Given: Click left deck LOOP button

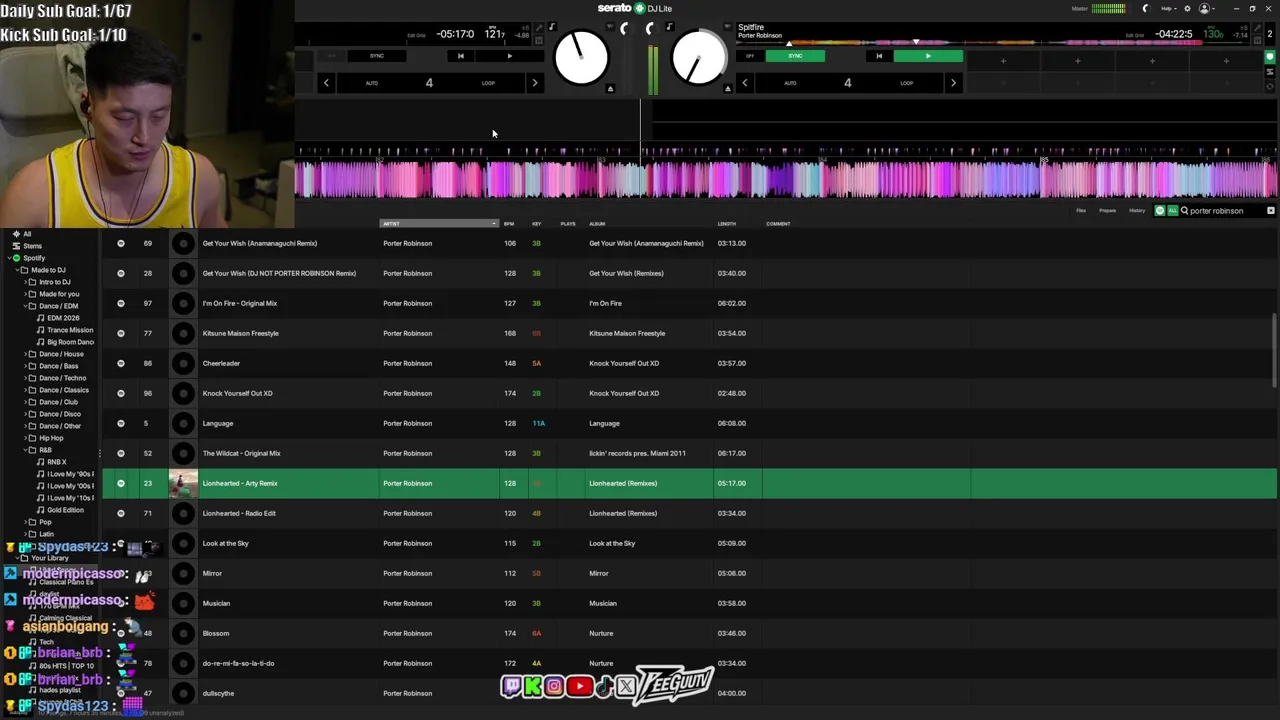Looking at the screenshot, I should pos(488,83).
